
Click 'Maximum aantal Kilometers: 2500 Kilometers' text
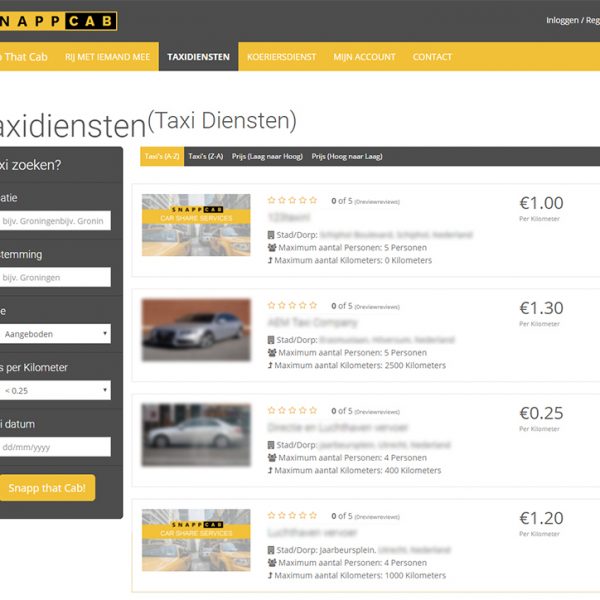(360, 365)
